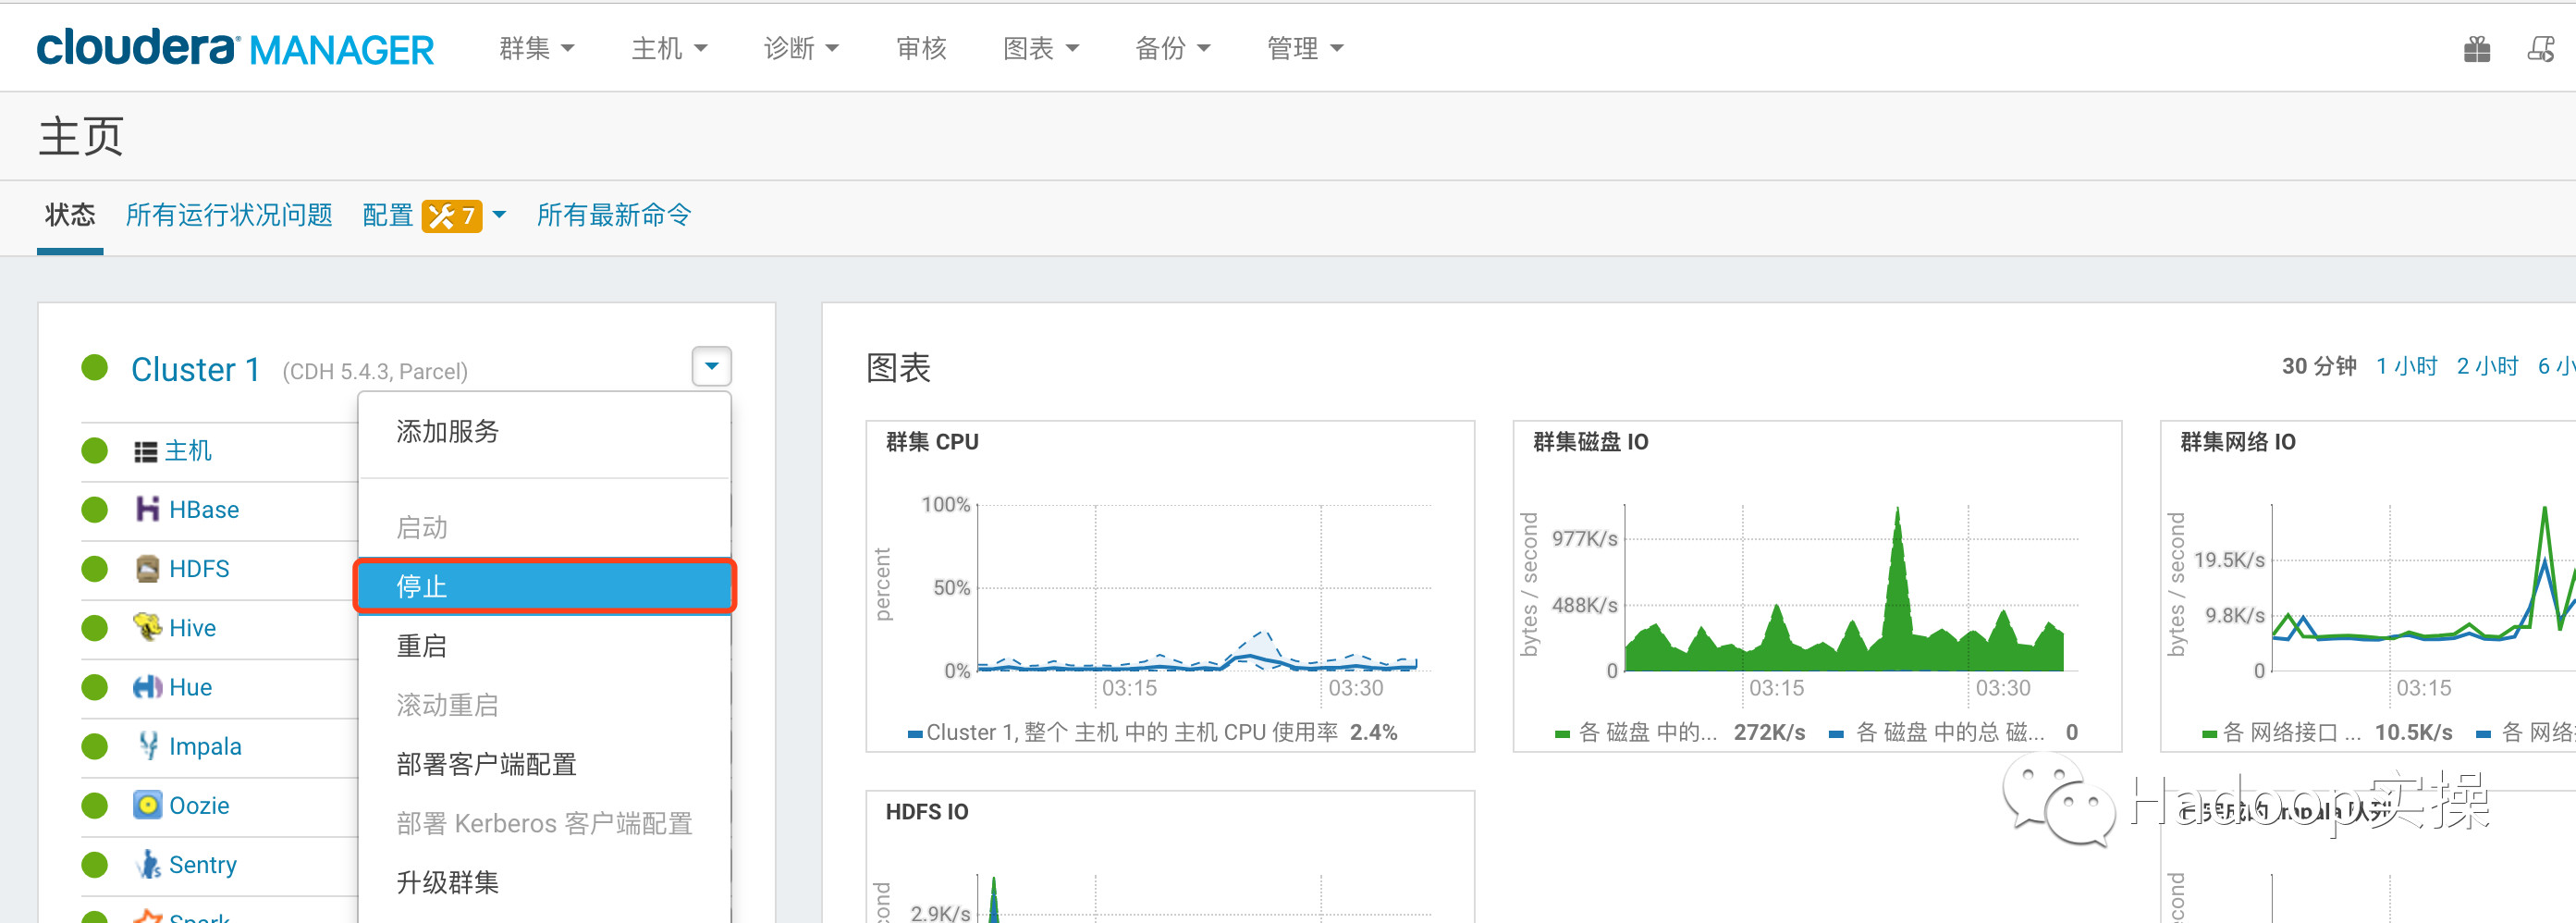The height and width of the screenshot is (923, 2576).
Task: Open the Hue service link
Action: 191,687
